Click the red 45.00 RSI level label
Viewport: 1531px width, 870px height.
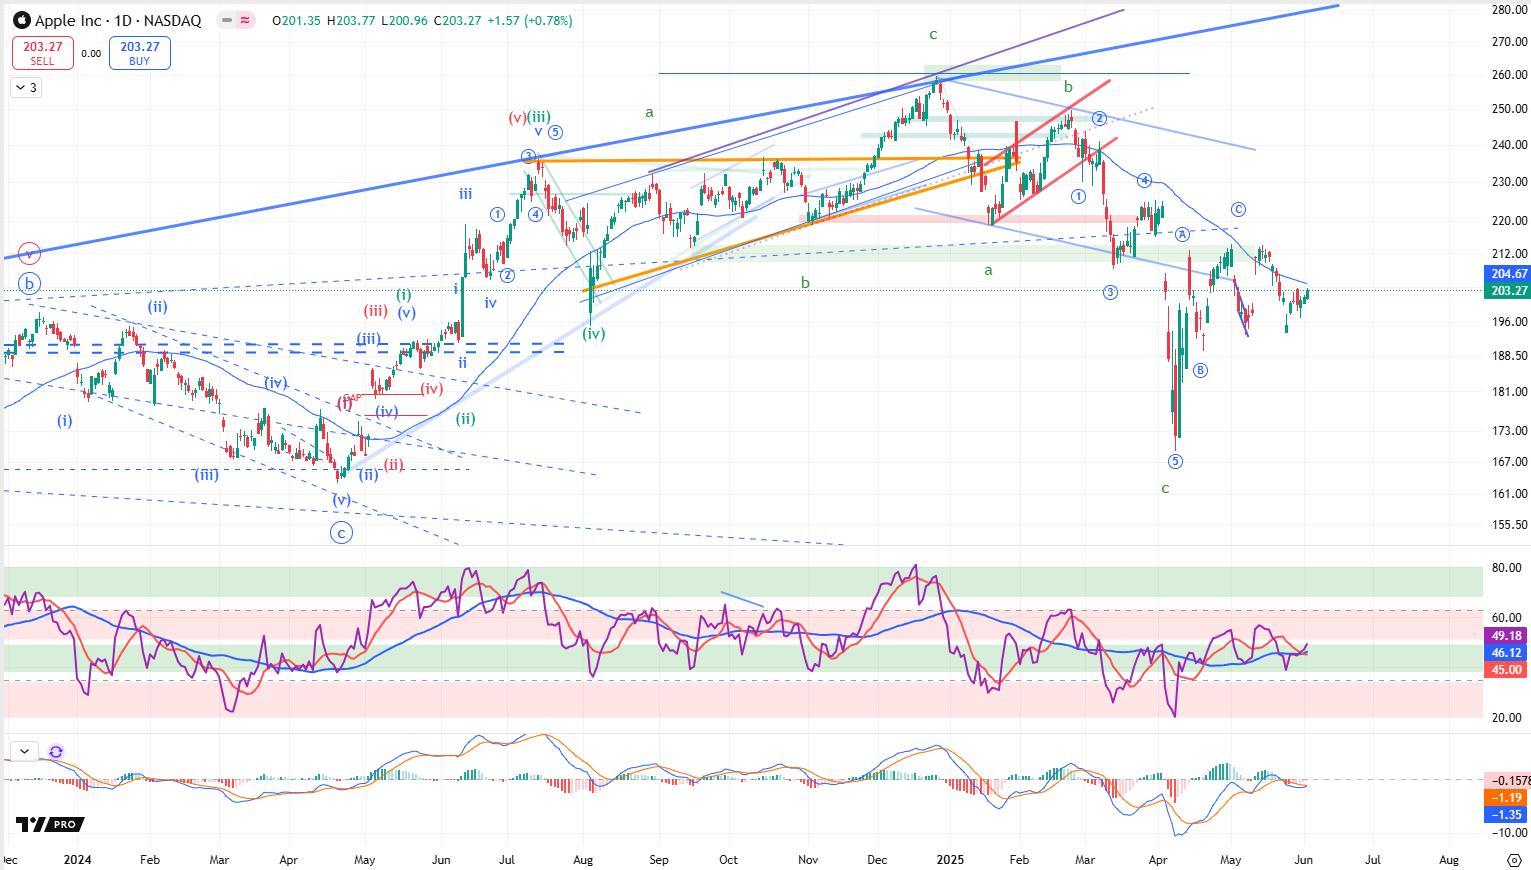[x=1506, y=670]
